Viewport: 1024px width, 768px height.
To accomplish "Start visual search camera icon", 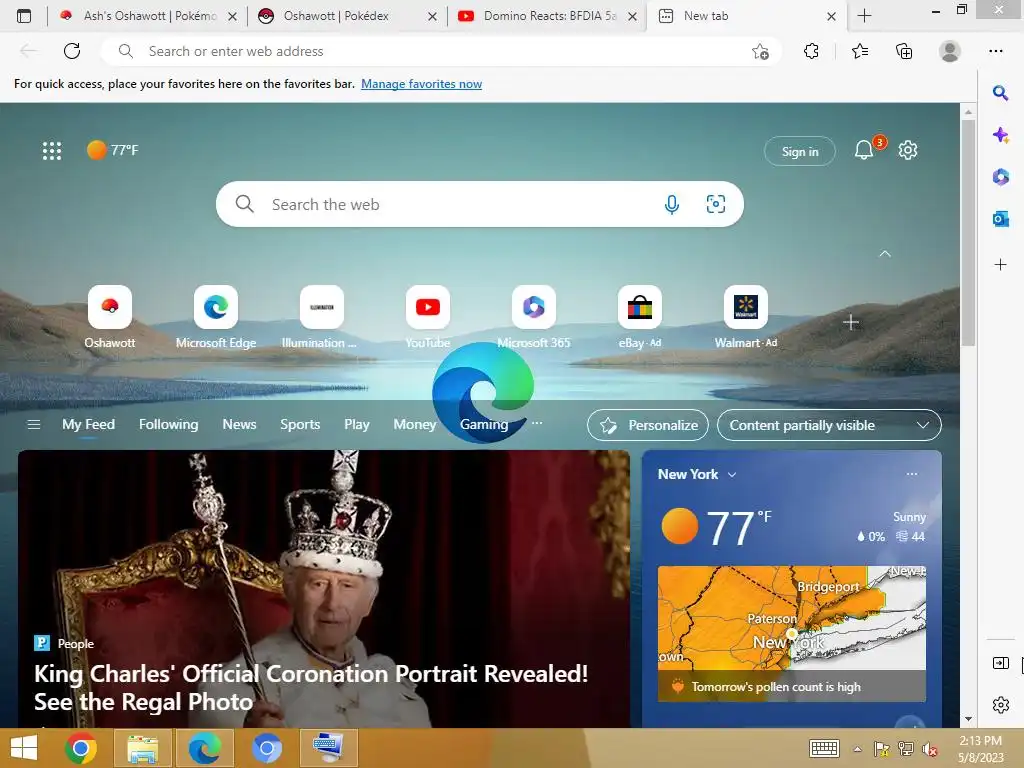I will click(716, 204).
